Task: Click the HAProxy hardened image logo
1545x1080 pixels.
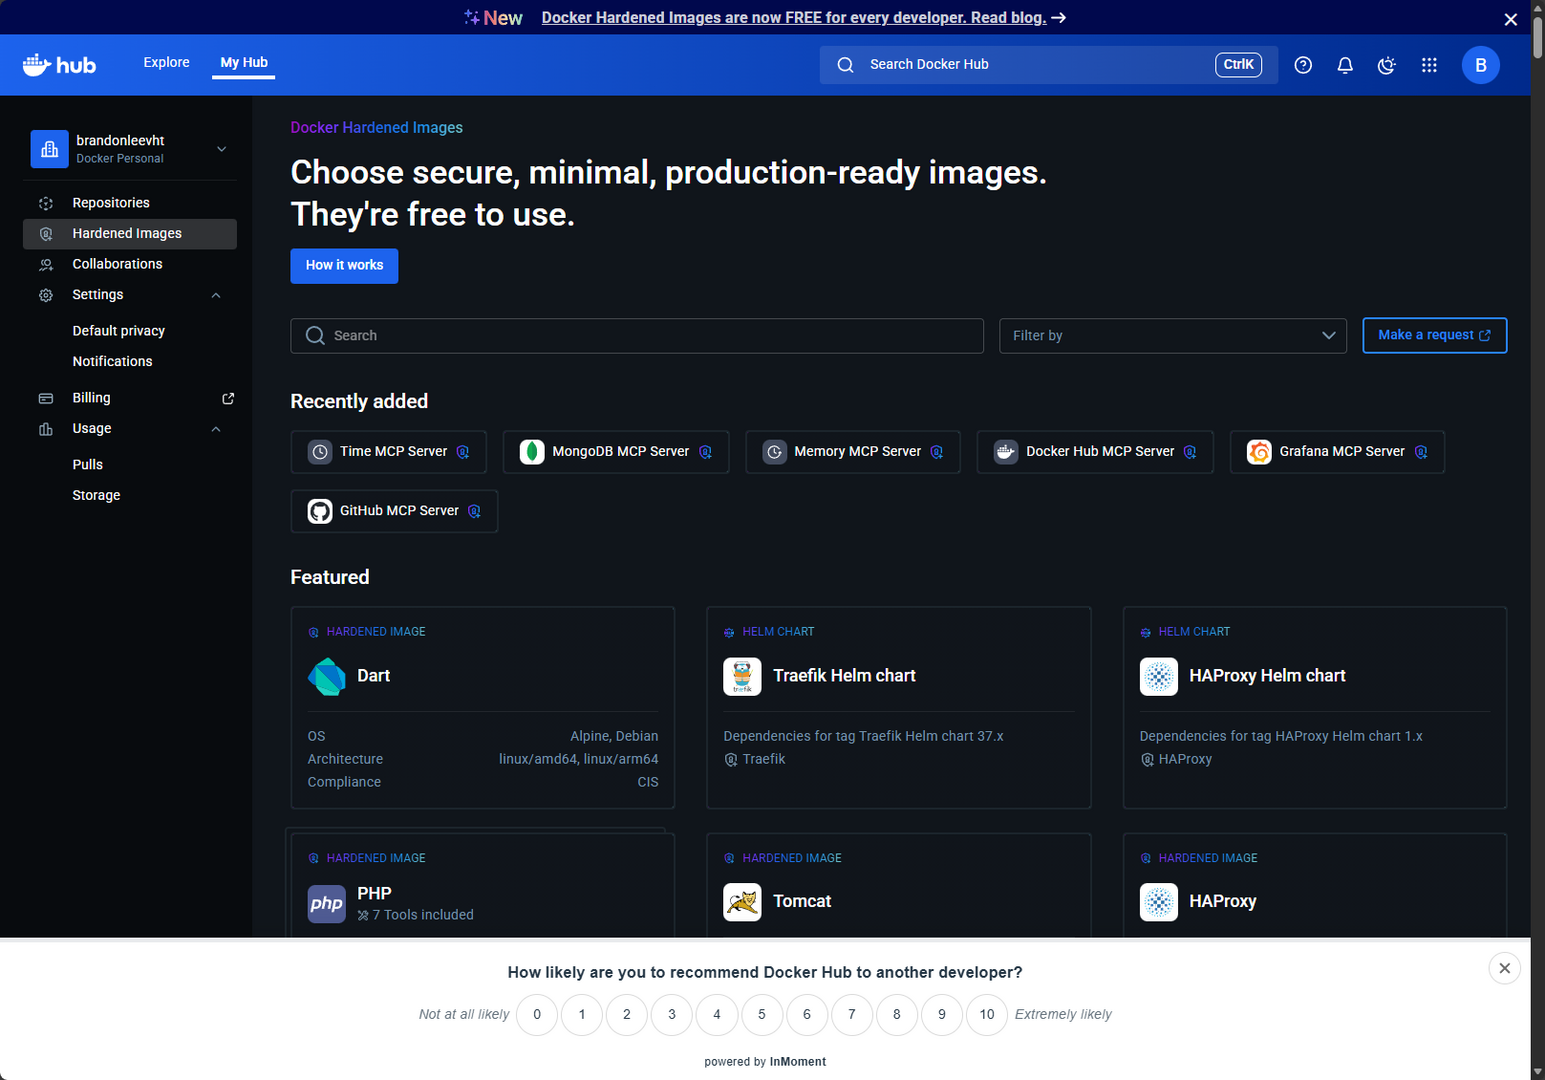Action: pyautogui.click(x=1159, y=903)
